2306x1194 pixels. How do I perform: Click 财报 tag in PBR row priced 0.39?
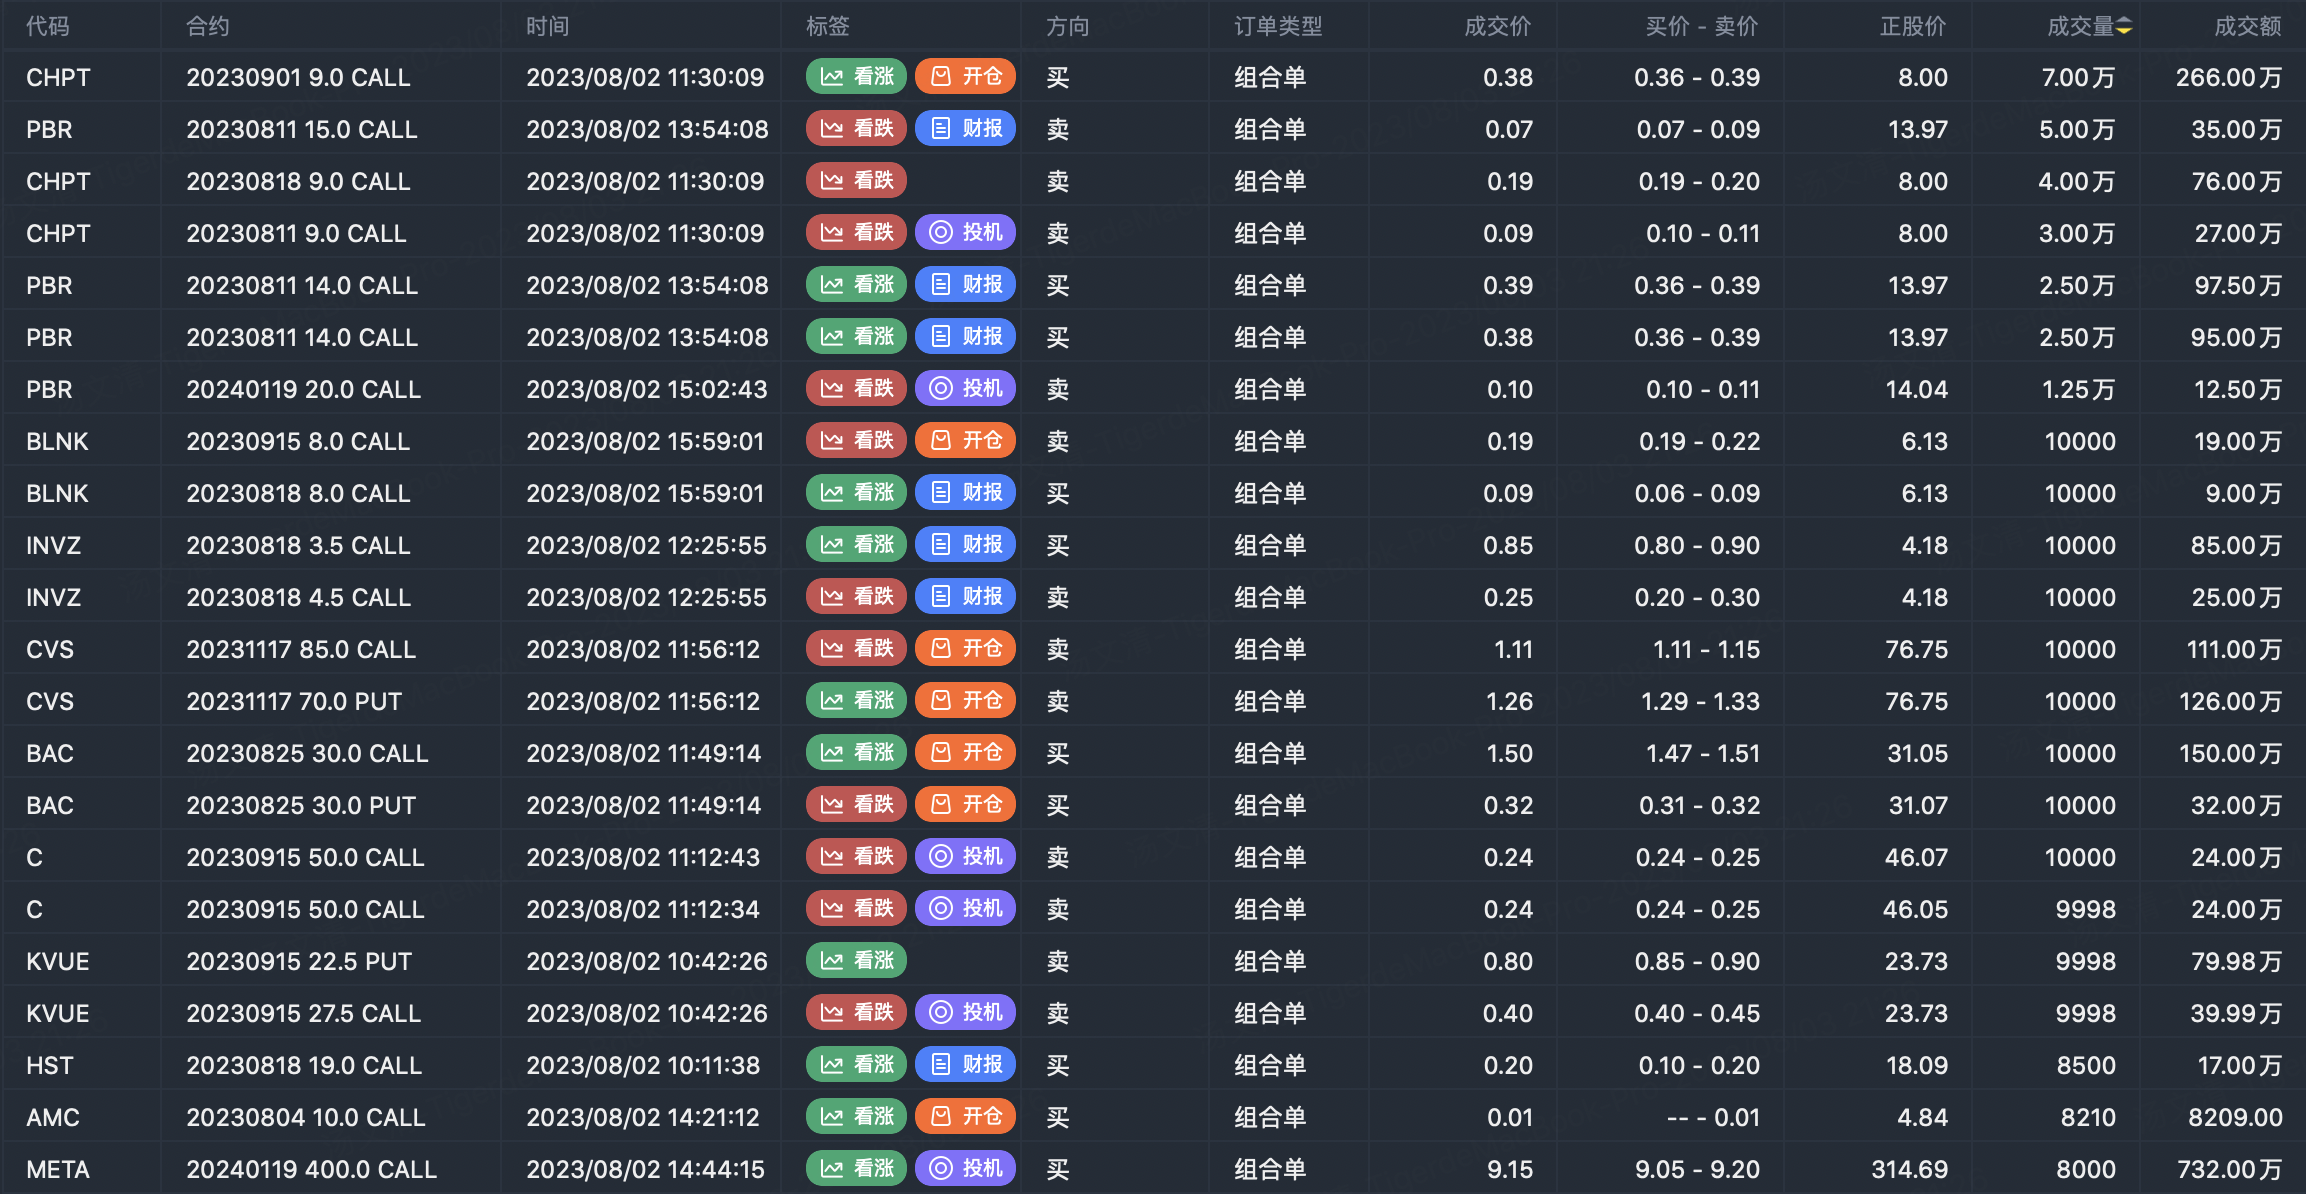click(x=965, y=285)
